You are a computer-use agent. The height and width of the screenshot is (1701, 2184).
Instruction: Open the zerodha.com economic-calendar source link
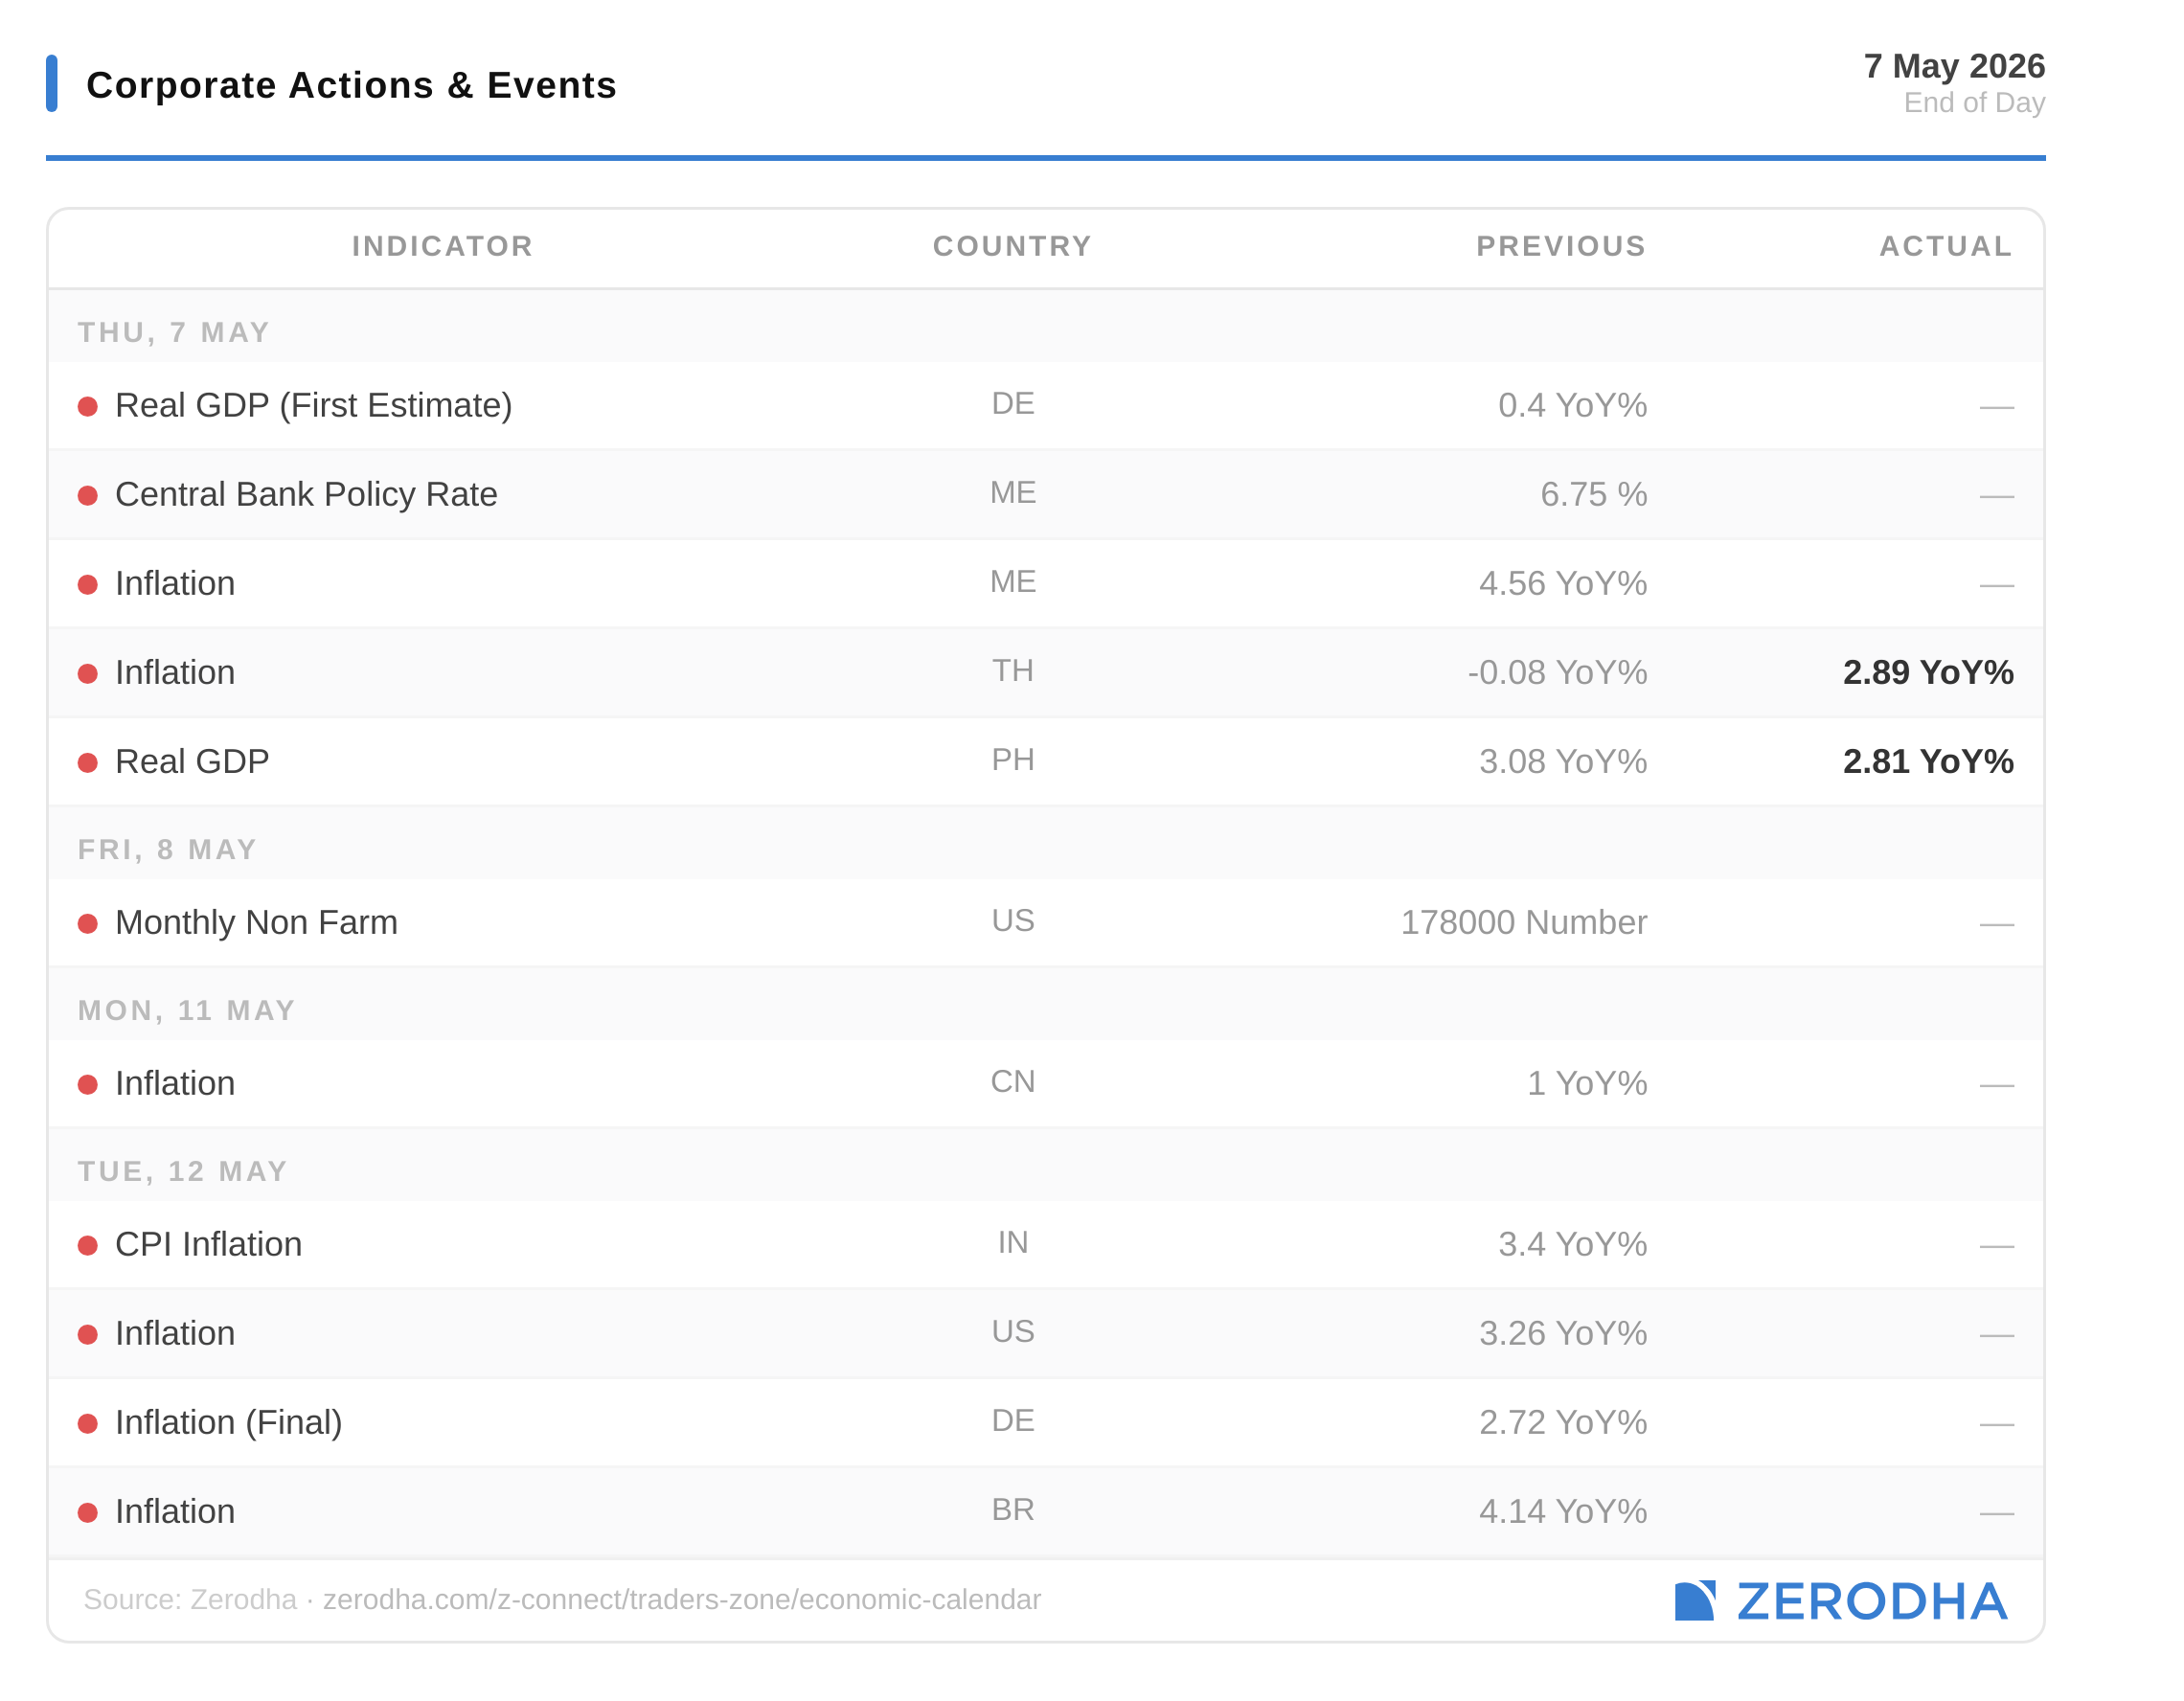[x=682, y=1599]
